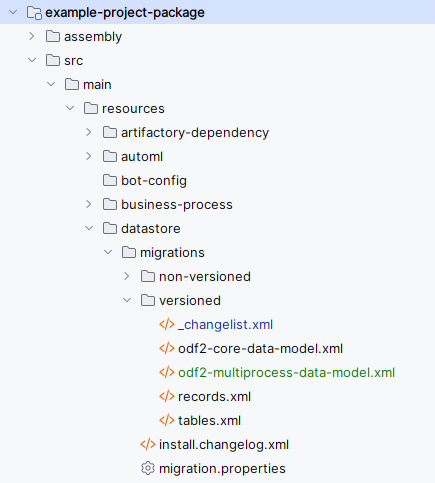The image size is (435, 483).
Task: Click the bot-config folder icon
Action: [110, 180]
